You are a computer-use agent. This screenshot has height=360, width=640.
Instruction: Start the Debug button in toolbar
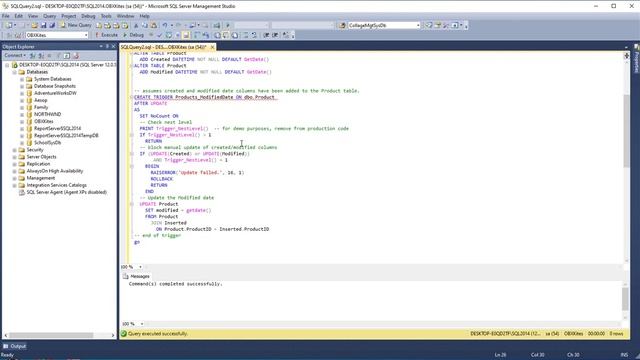(x=133, y=35)
